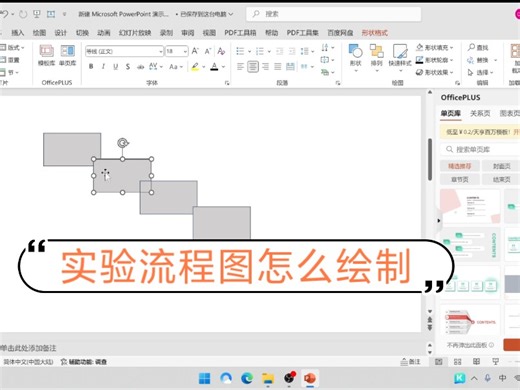This screenshot has width=520, height=390.
Task: Set paragraph to left alignment
Action: (240, 67)
